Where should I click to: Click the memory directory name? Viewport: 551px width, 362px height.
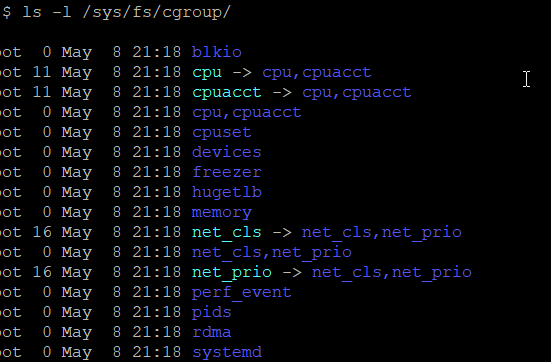coord(221,213)
